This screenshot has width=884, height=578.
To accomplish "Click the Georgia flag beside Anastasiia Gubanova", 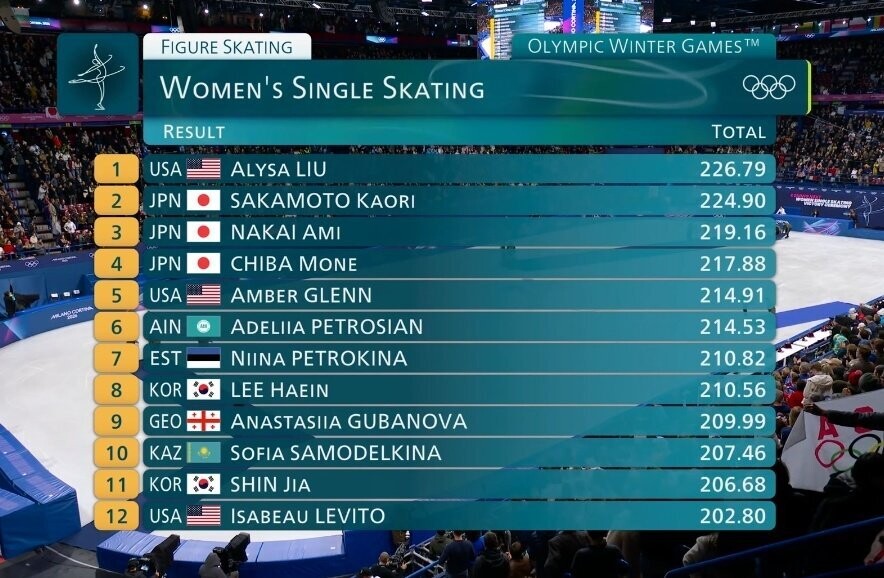I will point(204,421).
